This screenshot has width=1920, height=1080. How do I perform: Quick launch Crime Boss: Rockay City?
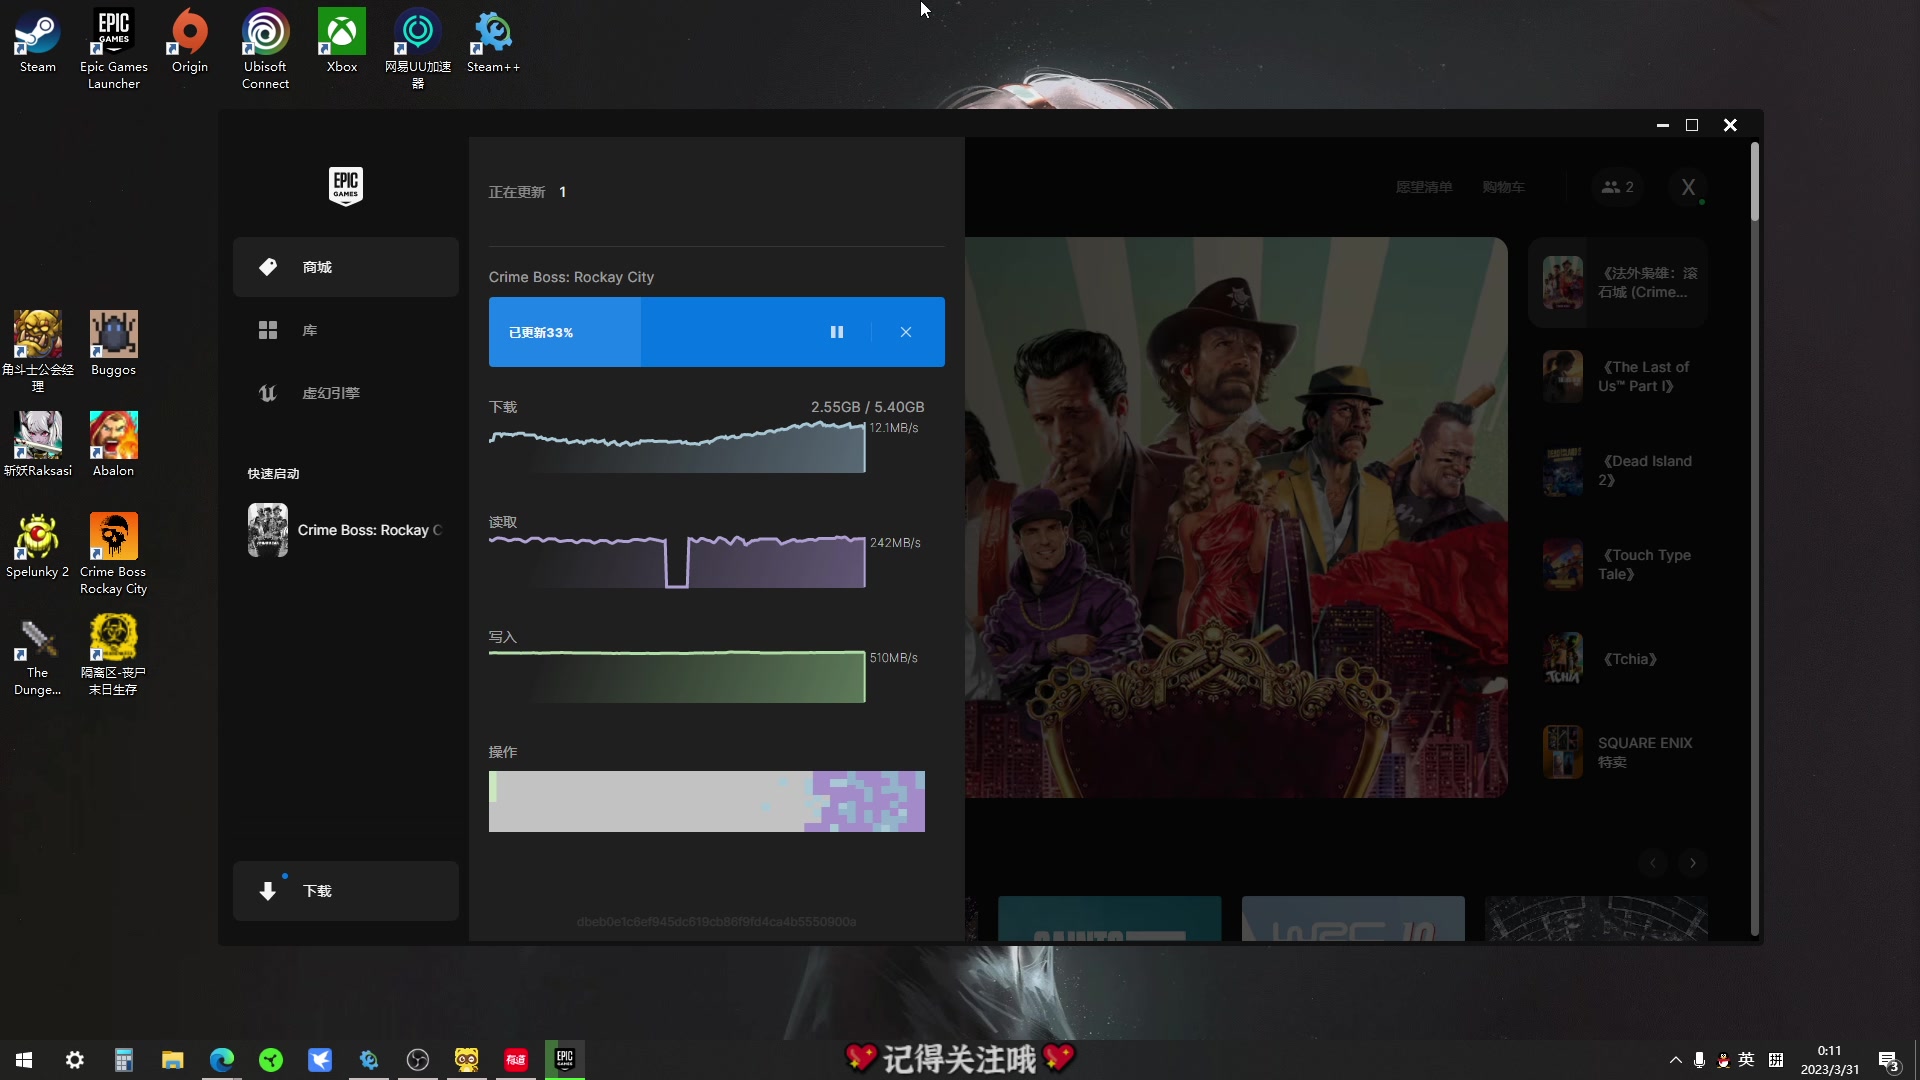346,530
